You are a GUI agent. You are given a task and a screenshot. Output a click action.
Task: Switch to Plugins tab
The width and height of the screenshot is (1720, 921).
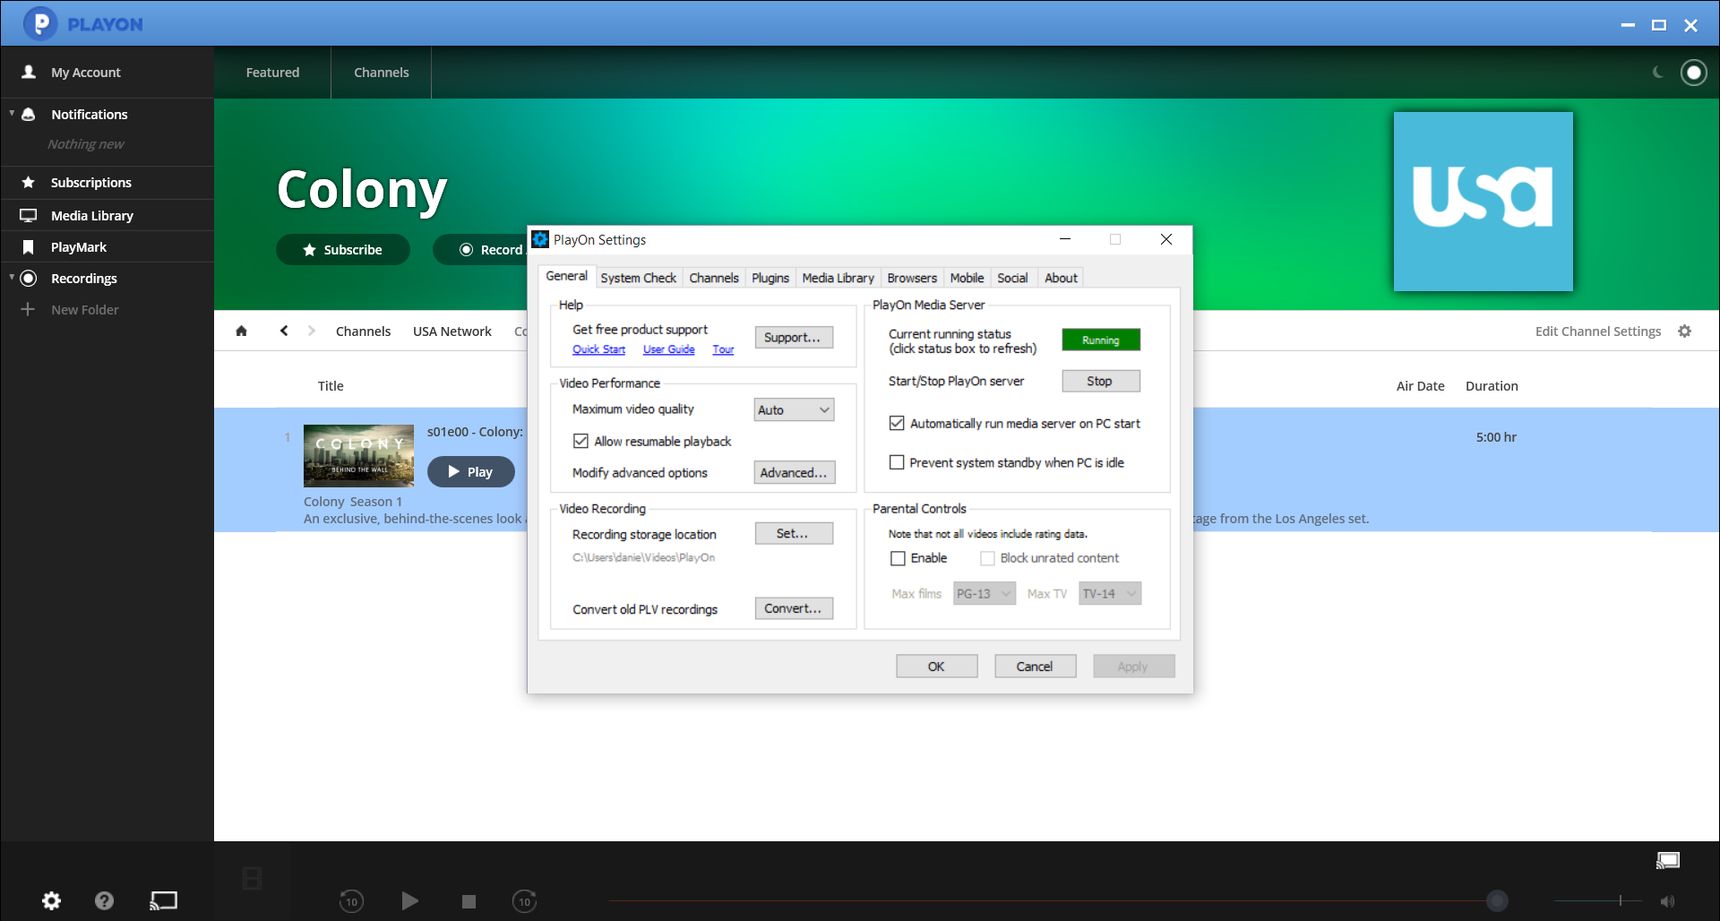tap(770, 278)
